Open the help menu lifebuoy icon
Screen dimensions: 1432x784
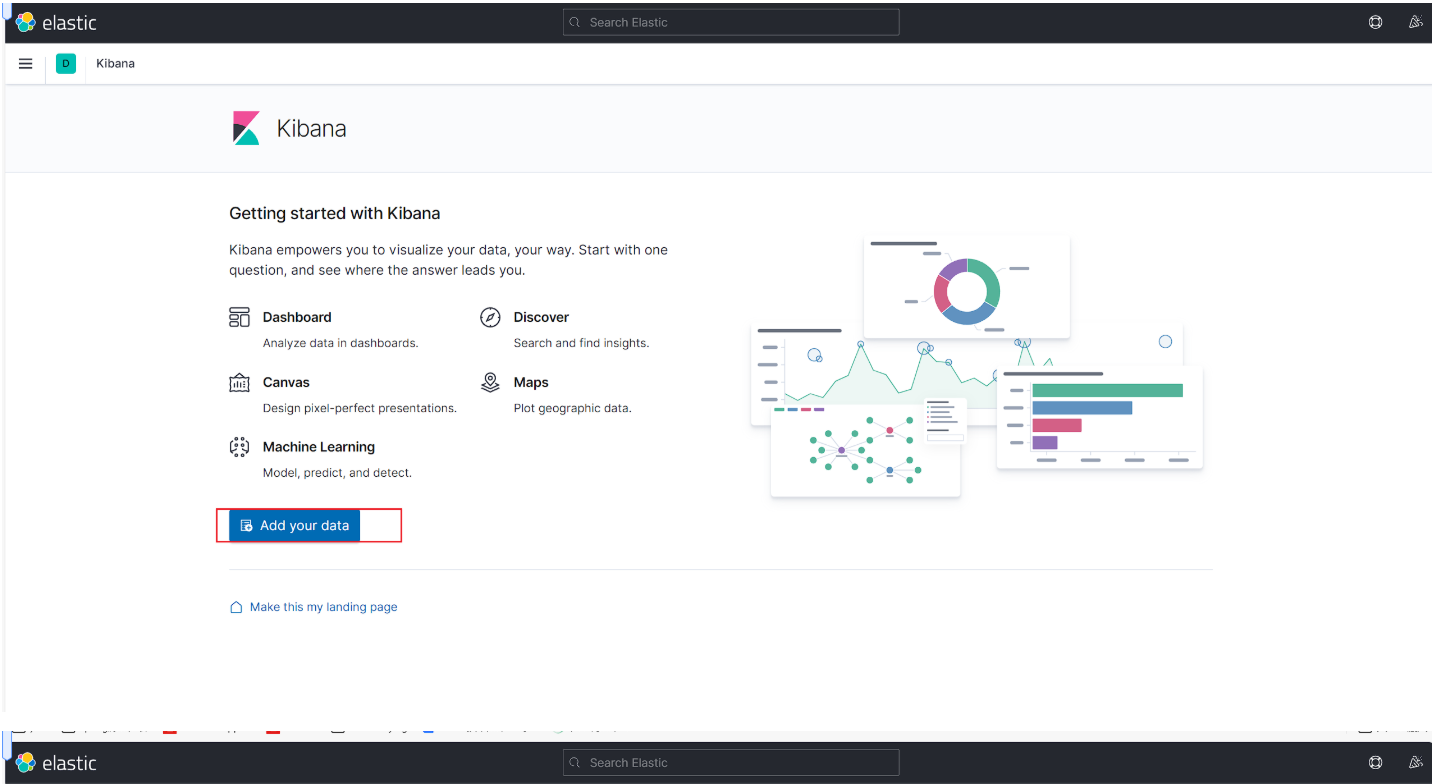1376,22
